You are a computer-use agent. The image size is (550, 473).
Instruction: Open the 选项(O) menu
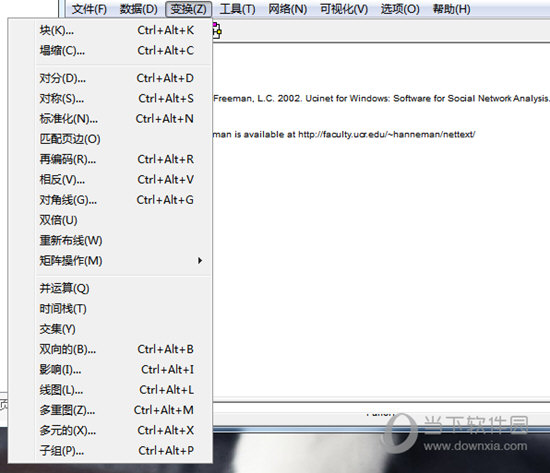[x=400, y=9]
